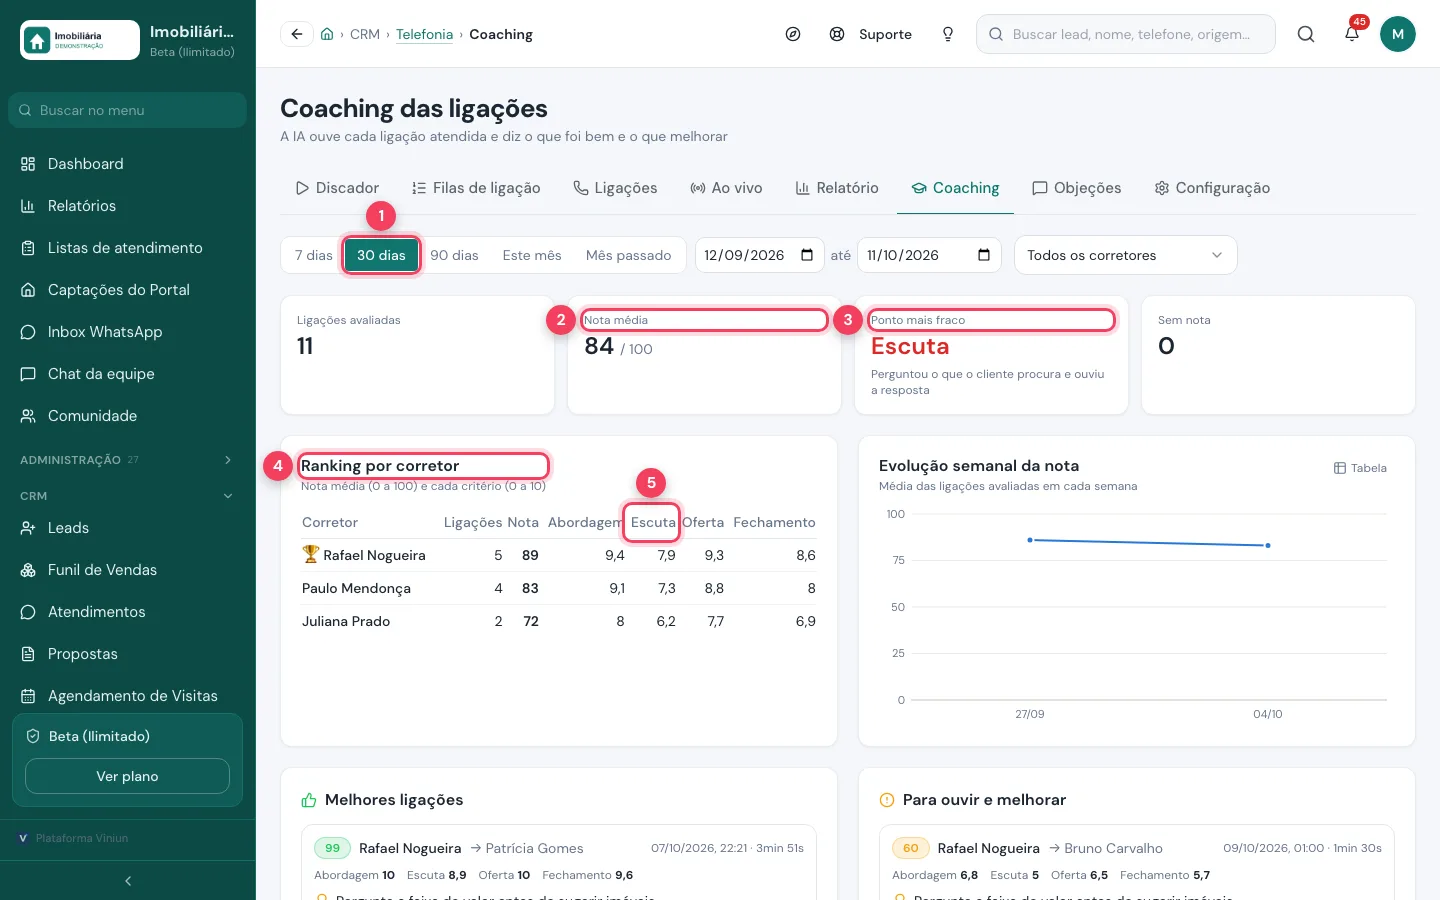This screenshot has height=900, width=1440.
Task: Open Listas de atendimento
Action: 128,248
